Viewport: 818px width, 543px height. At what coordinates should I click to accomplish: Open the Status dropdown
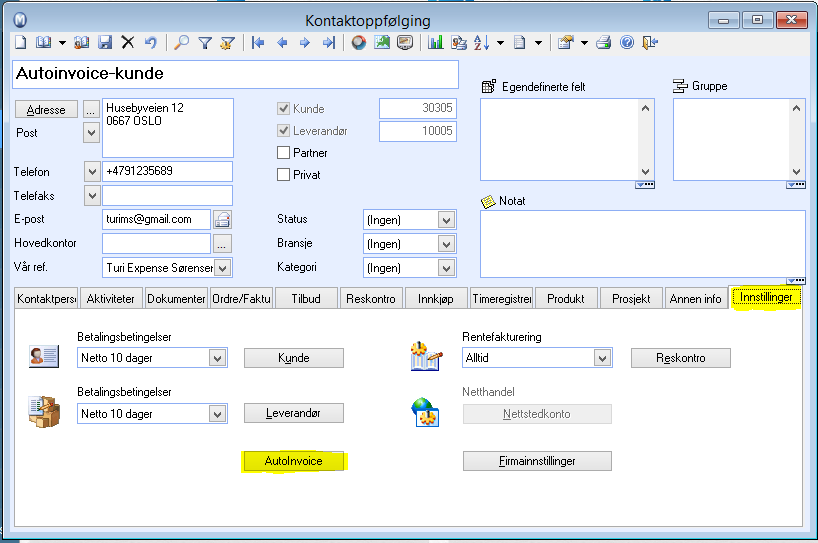pyautogui.click(x=446, y=220)
